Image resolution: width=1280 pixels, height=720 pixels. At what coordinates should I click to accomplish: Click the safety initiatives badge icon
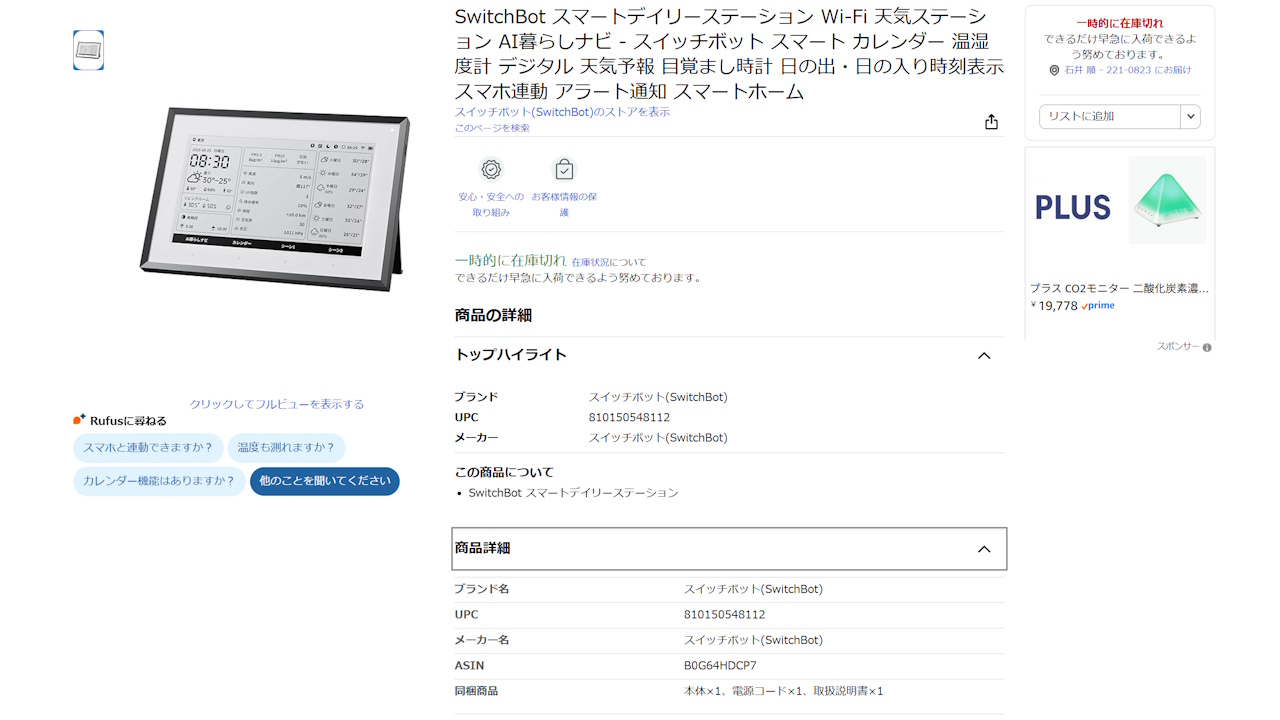(x=491, y=169)
